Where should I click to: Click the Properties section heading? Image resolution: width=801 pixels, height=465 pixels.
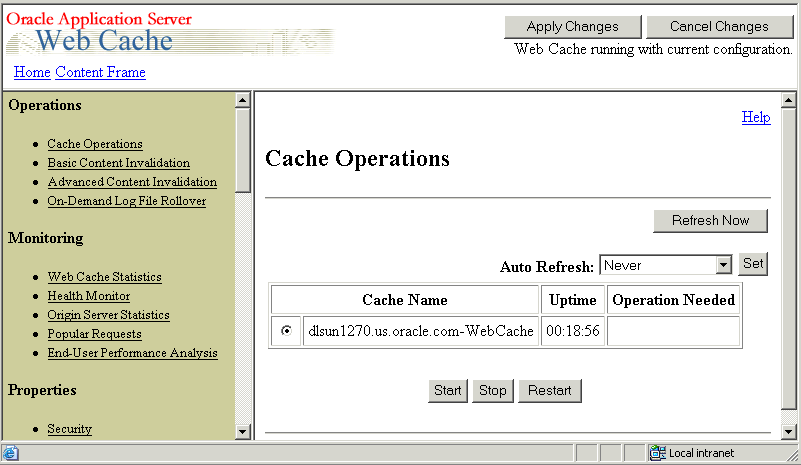click(x=42, y=390)
